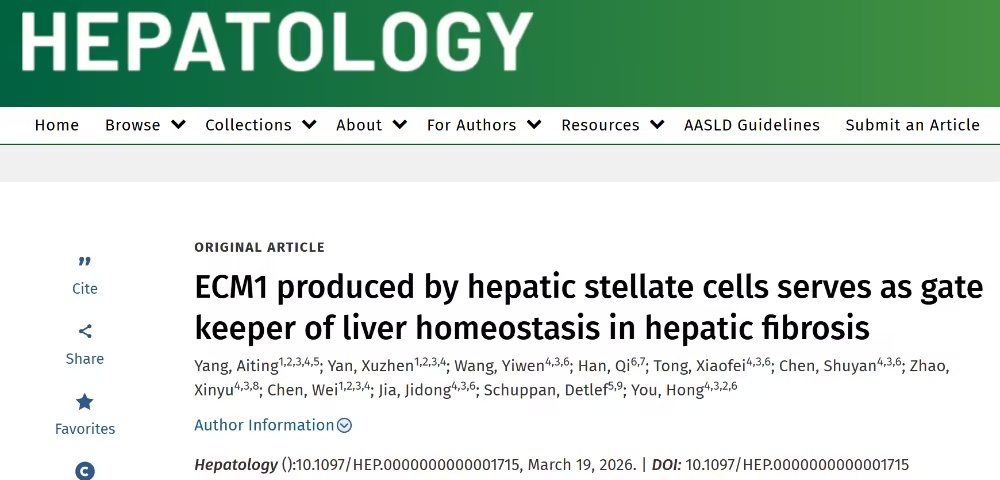Open the Resources dropdown menu

[657, 125]
